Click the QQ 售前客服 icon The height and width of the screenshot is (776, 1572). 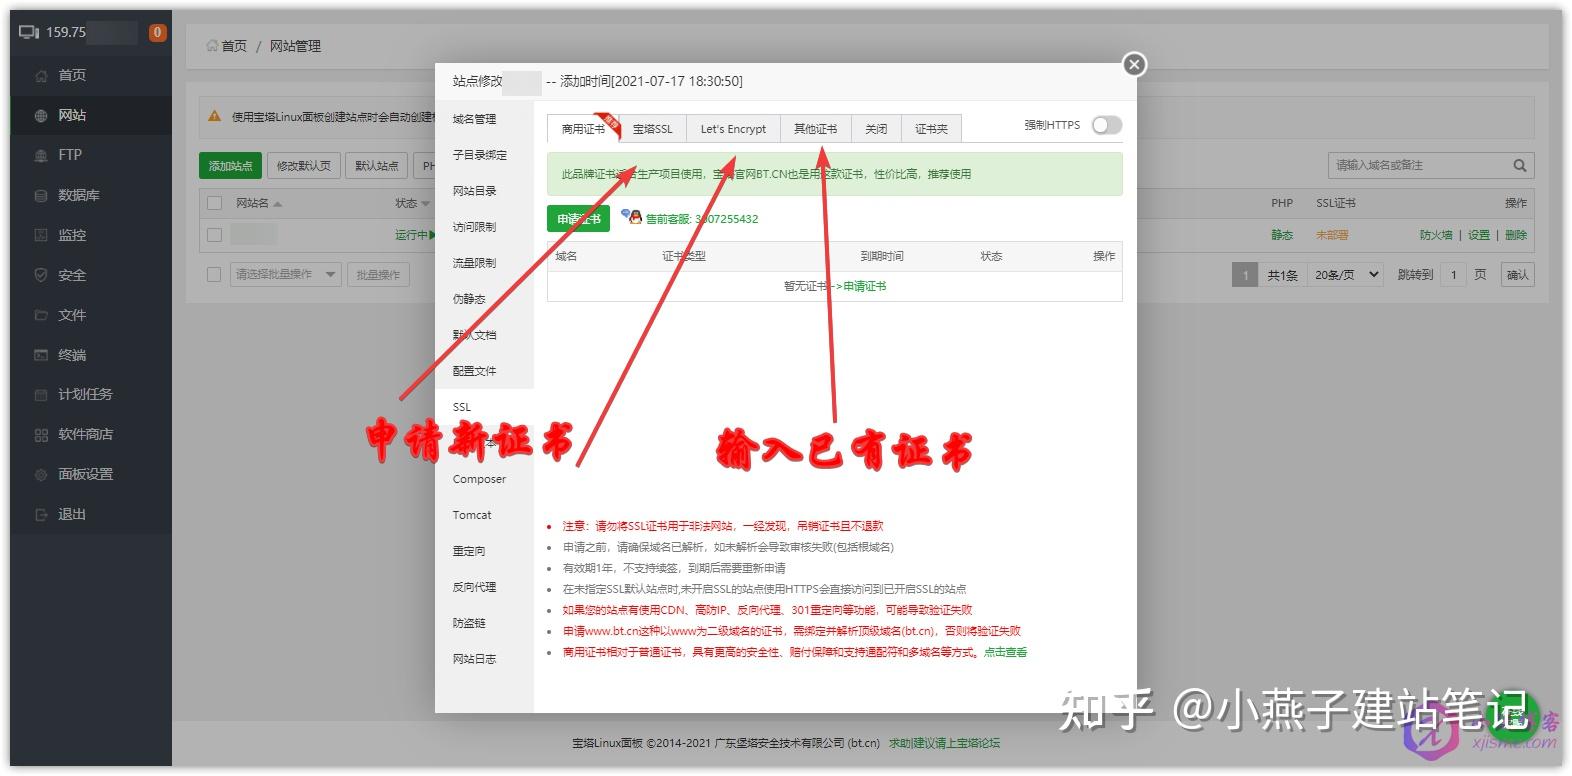pyautogui.click(x=631, y=217)
